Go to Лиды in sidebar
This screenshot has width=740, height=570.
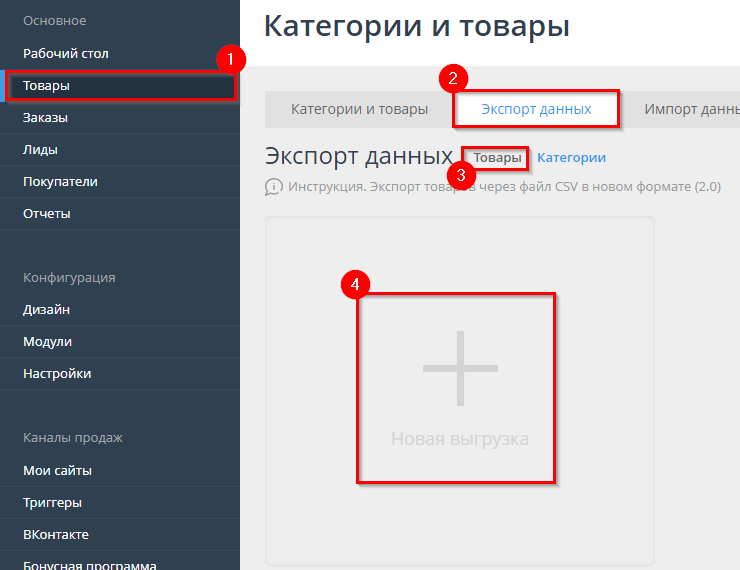click(x=40, y=150)
